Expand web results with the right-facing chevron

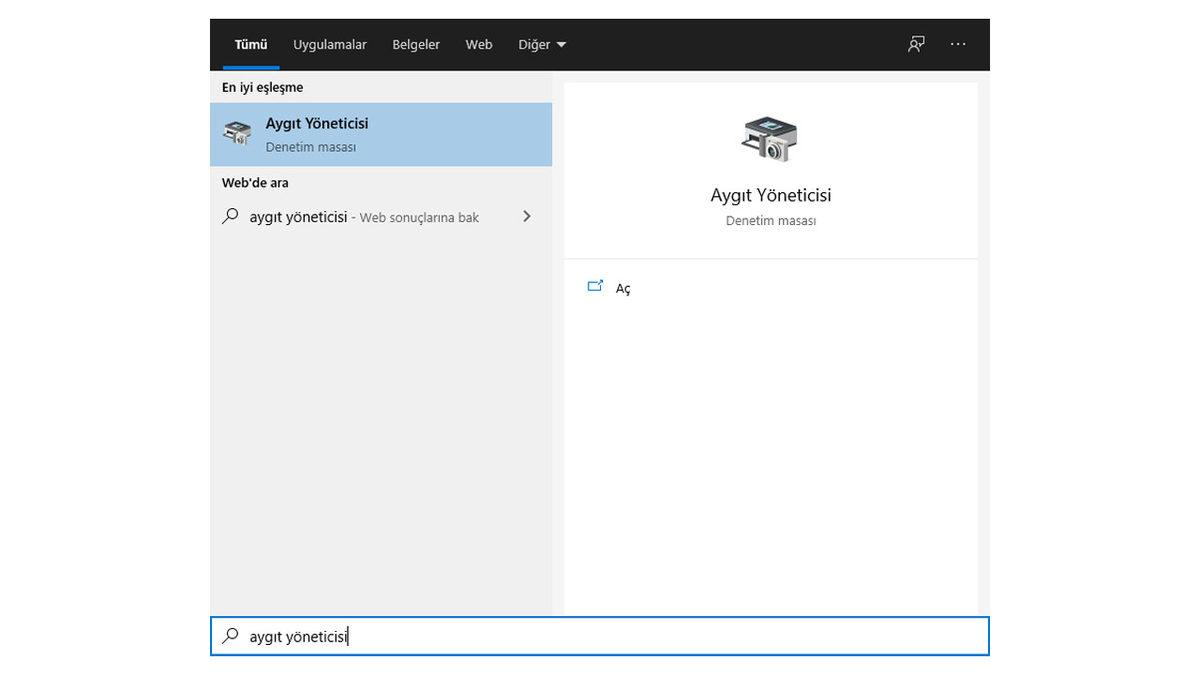[527, 216]
